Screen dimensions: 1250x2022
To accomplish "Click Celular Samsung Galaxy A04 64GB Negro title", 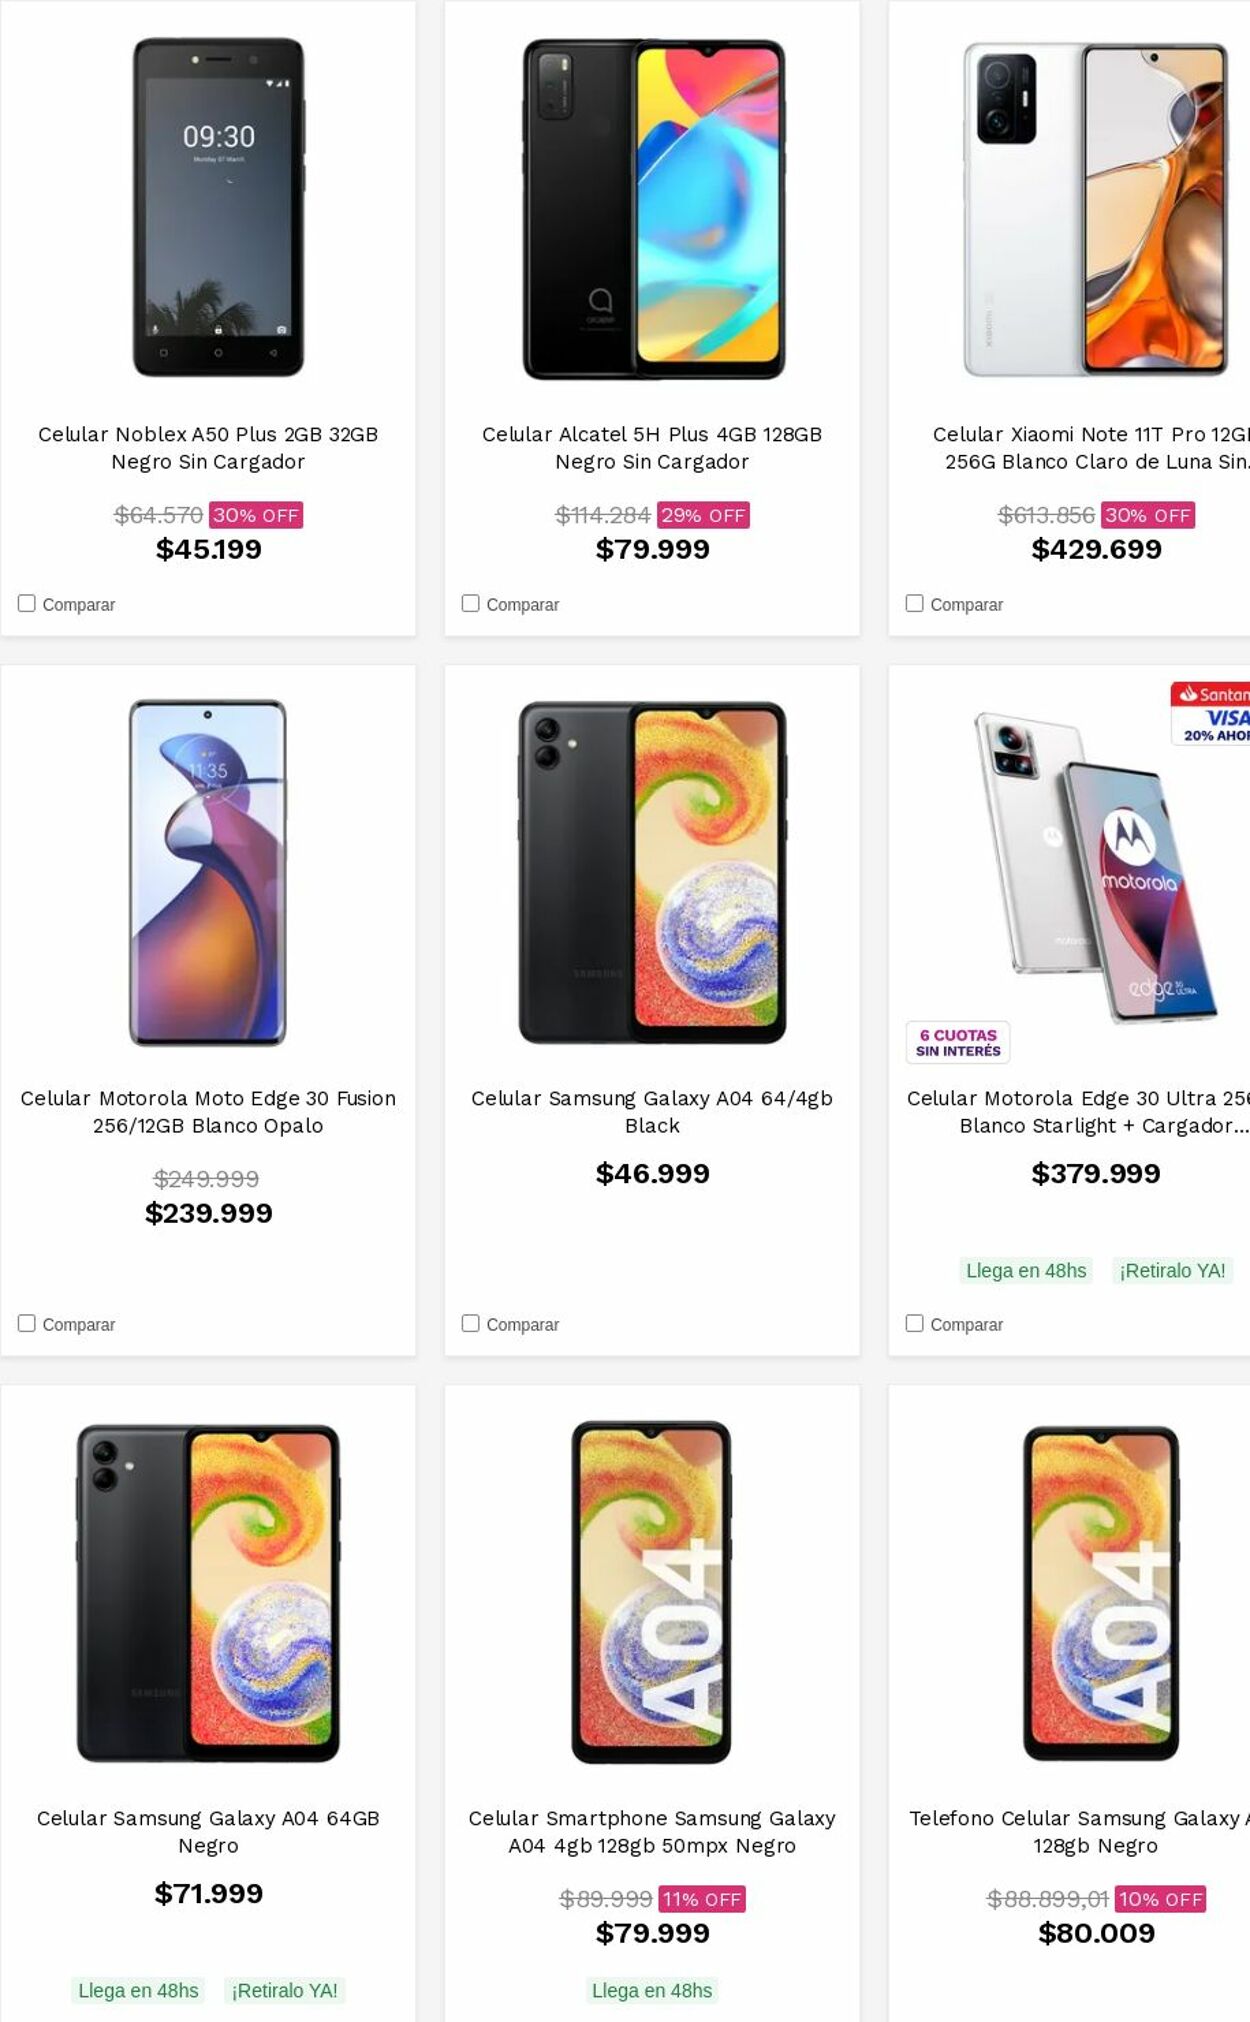I will (208, 1831).
